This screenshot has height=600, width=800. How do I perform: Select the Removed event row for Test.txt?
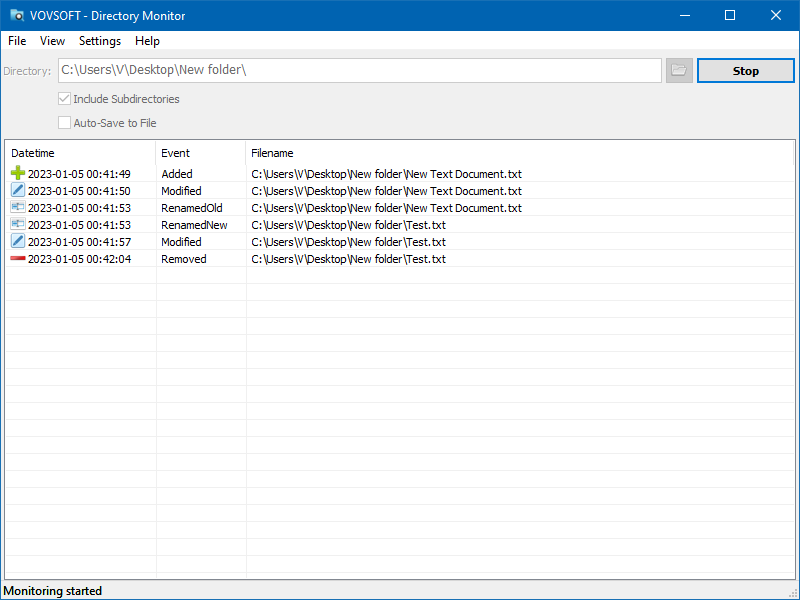300,258
